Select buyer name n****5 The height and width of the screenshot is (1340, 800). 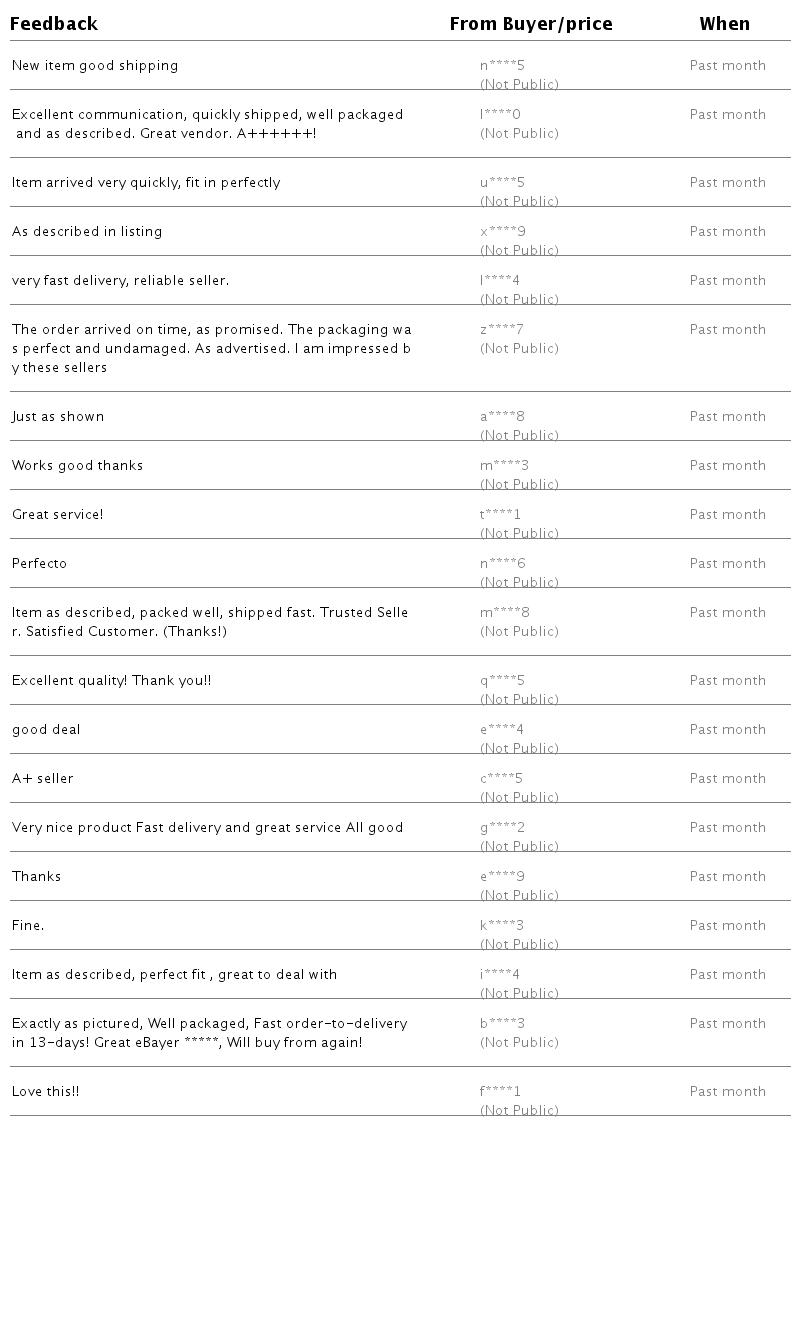(x=502, y=66)
